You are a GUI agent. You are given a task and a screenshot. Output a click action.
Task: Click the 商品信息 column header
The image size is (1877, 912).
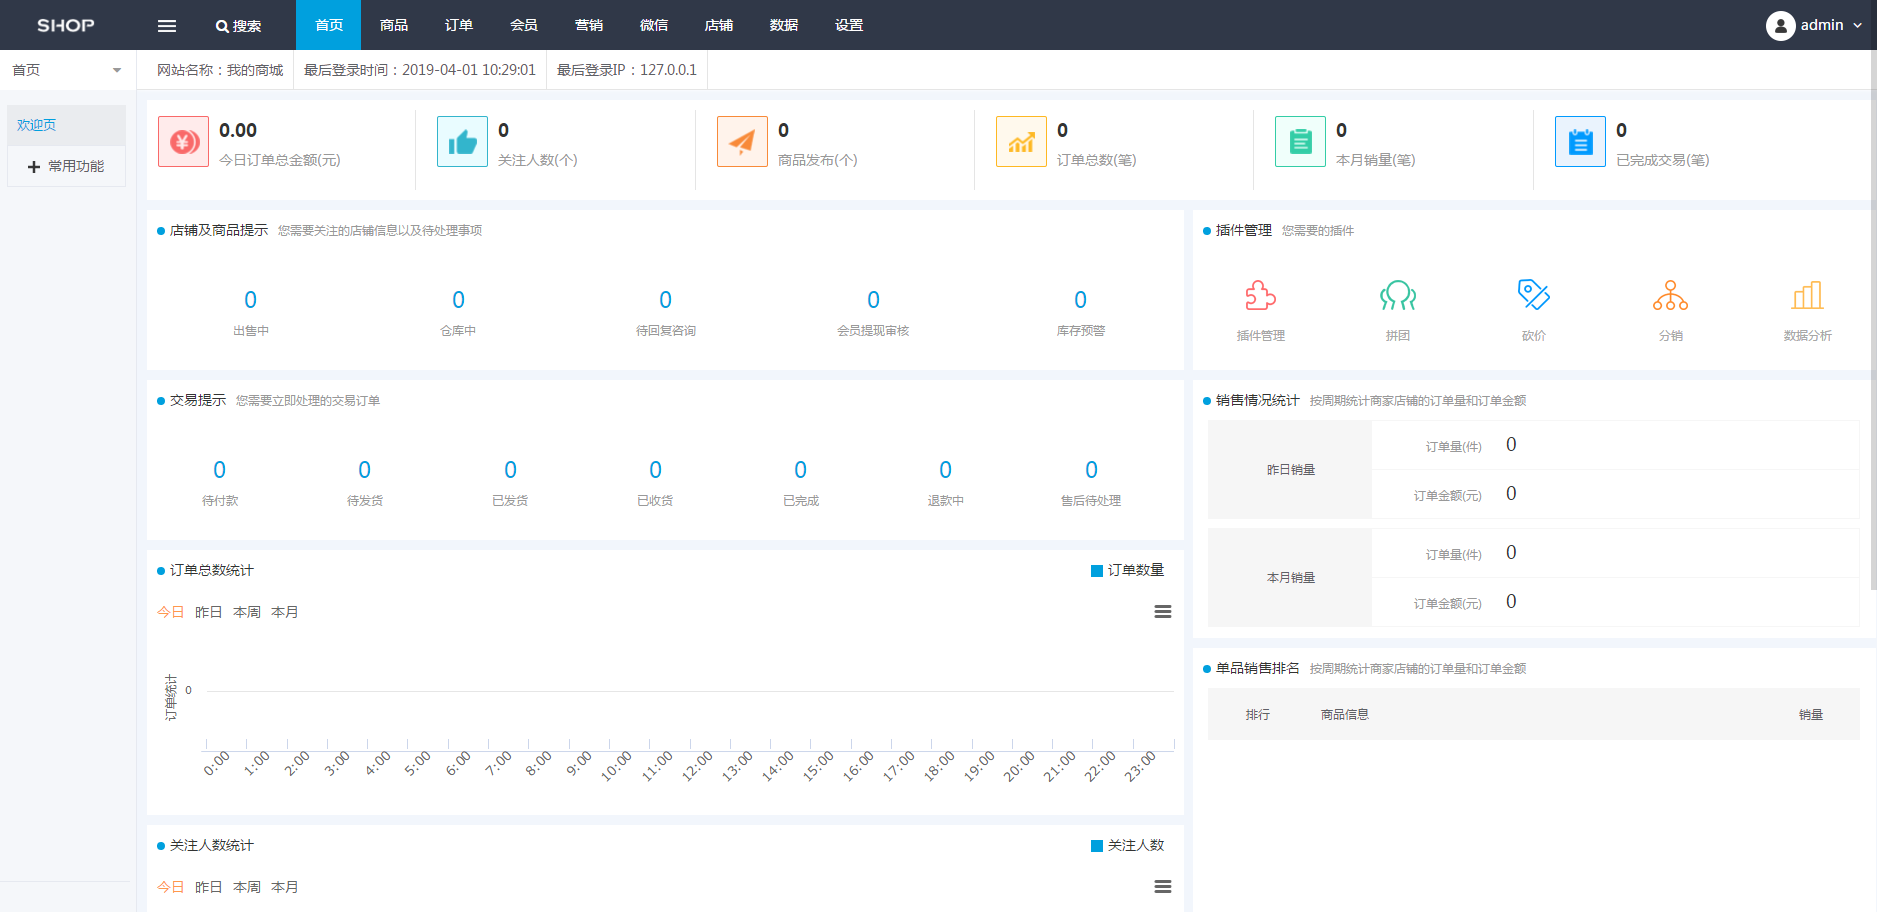coord(1345,715)
